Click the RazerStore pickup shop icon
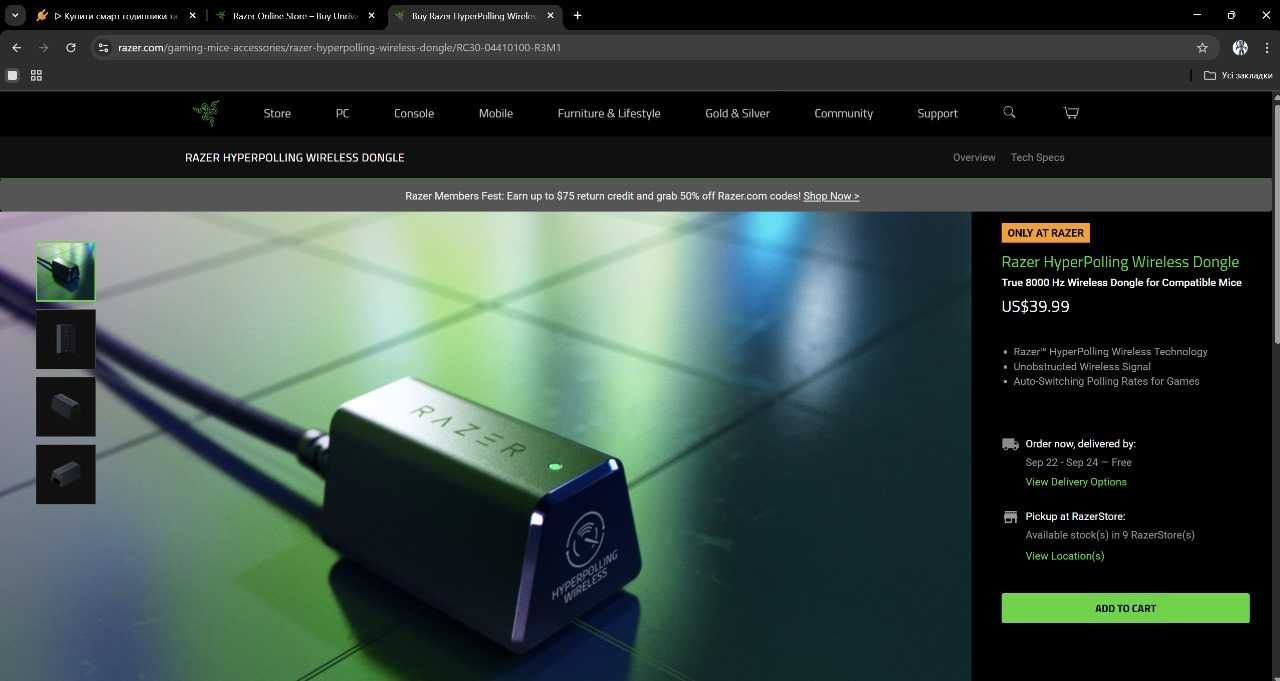1280x681 pixels. pyautogui.click(x=1010, y=517)
